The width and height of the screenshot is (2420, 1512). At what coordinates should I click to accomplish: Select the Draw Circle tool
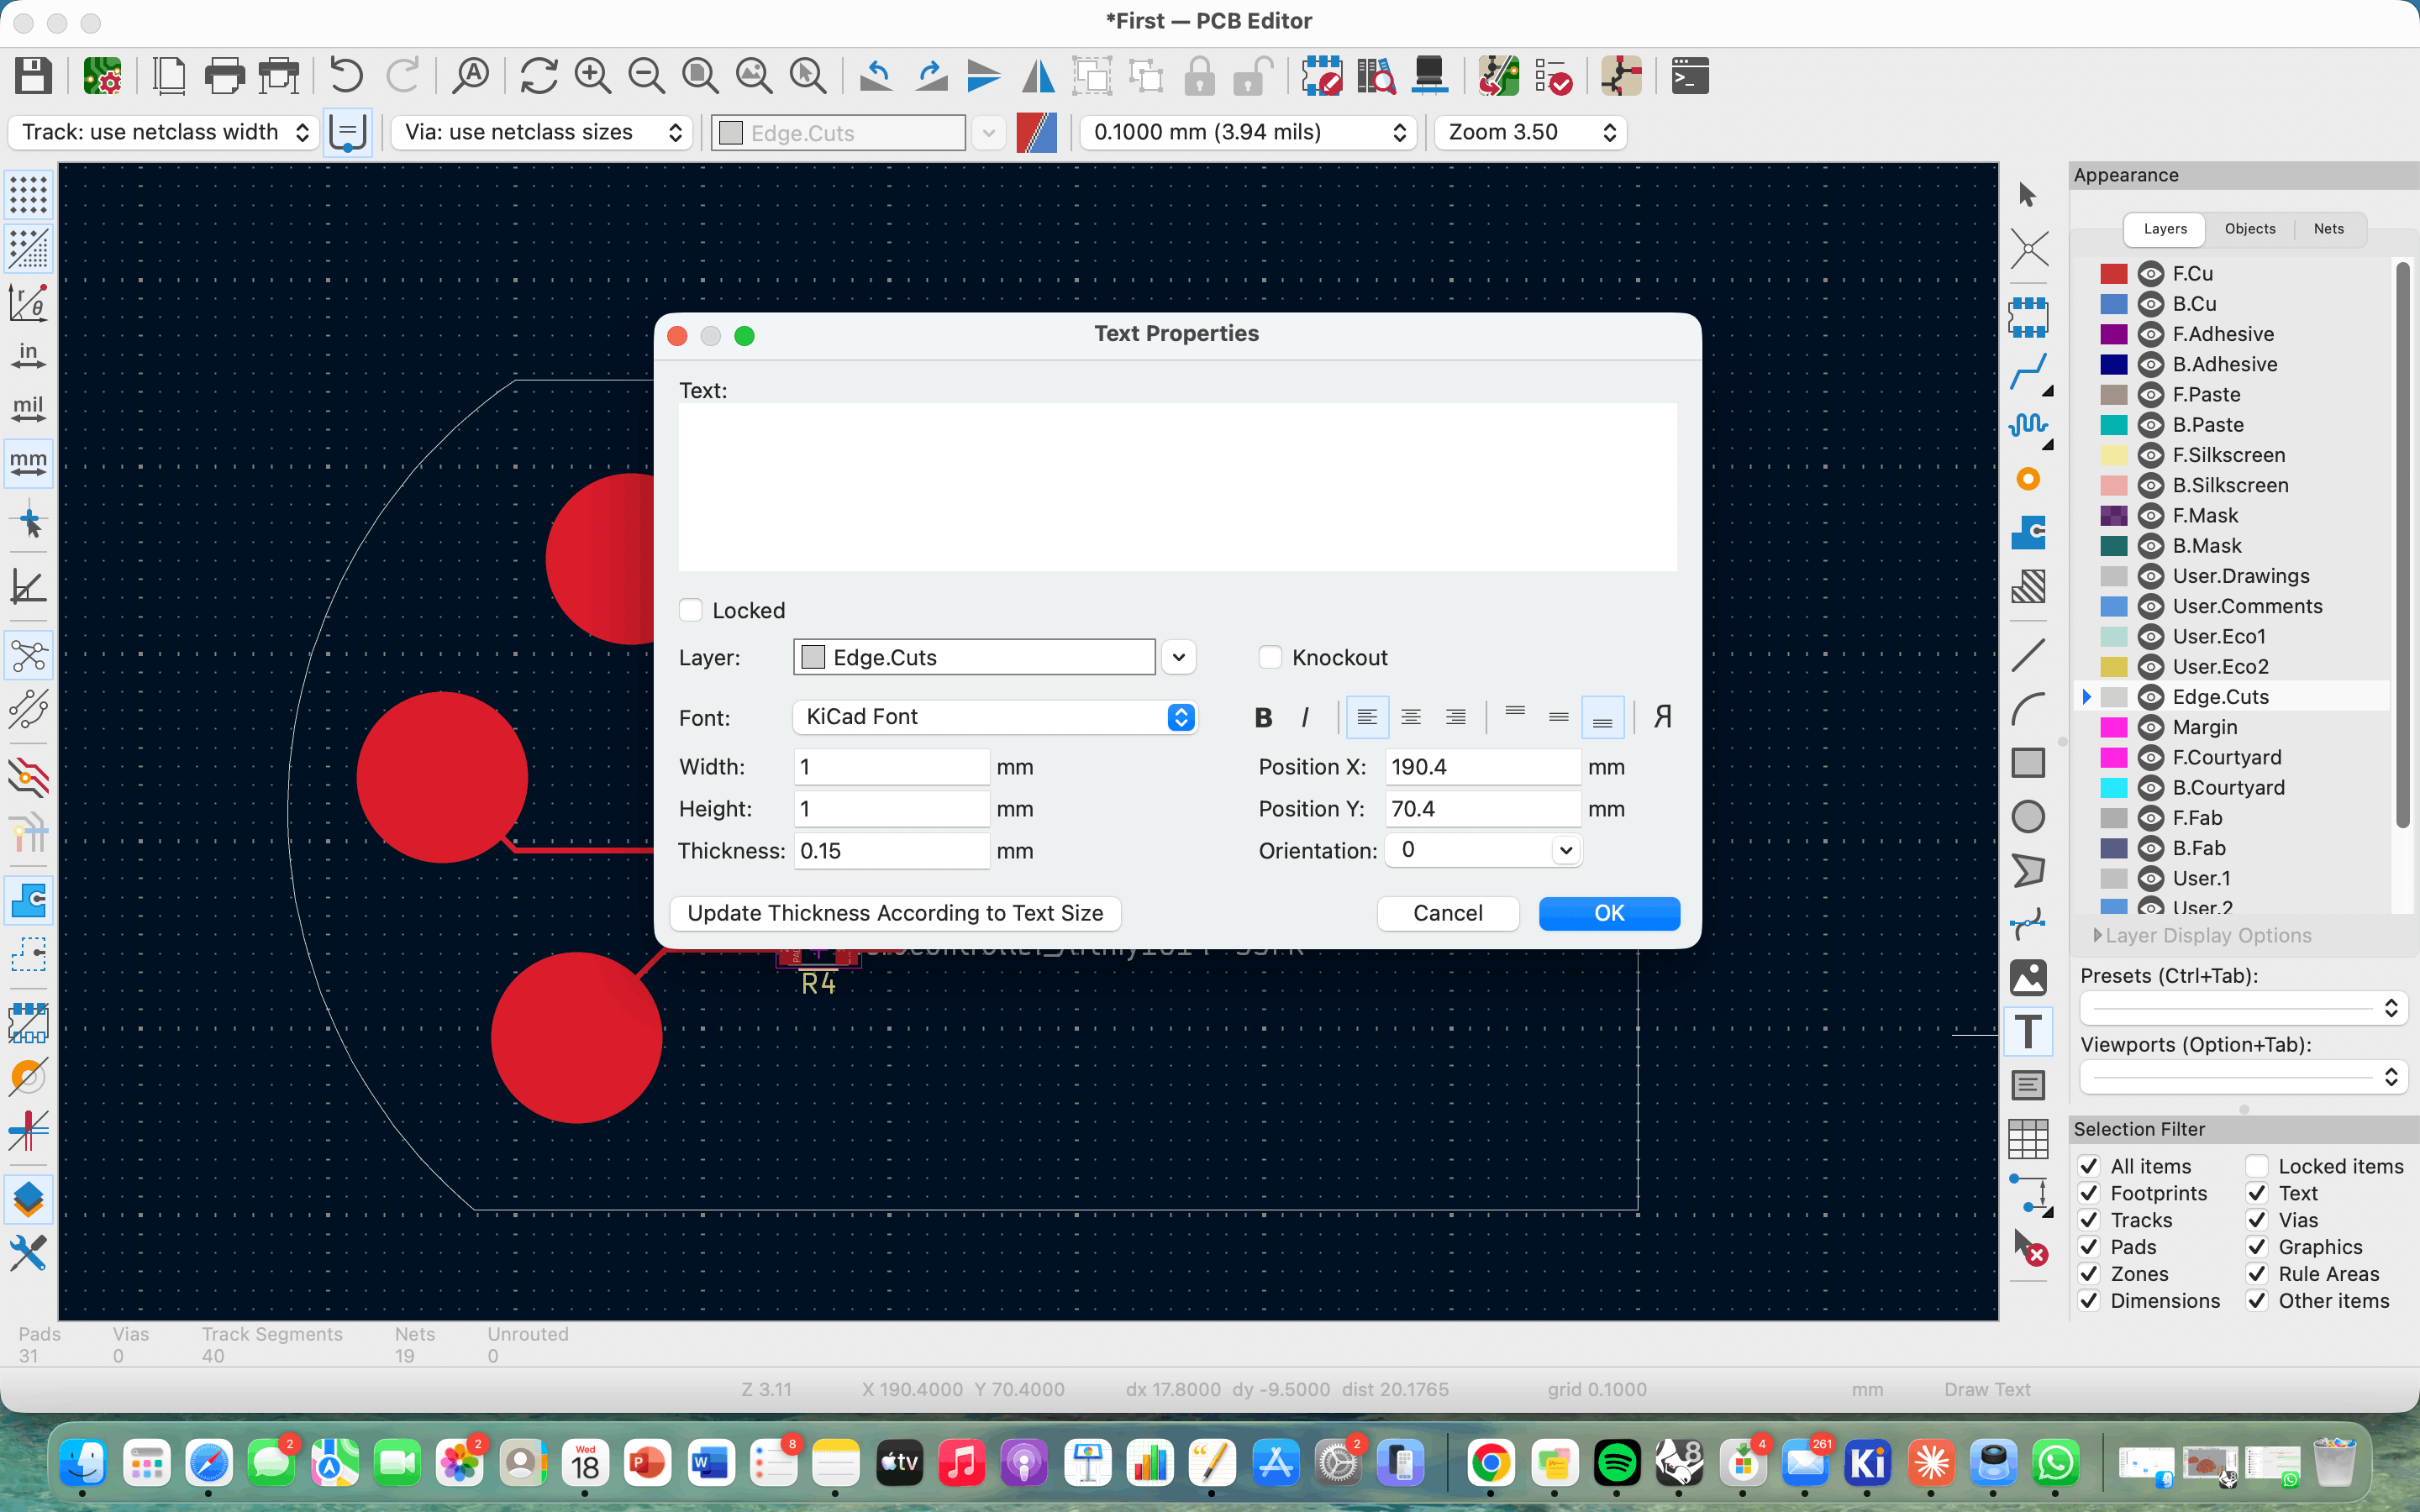pyautogui.click(x=2027, y=817)
